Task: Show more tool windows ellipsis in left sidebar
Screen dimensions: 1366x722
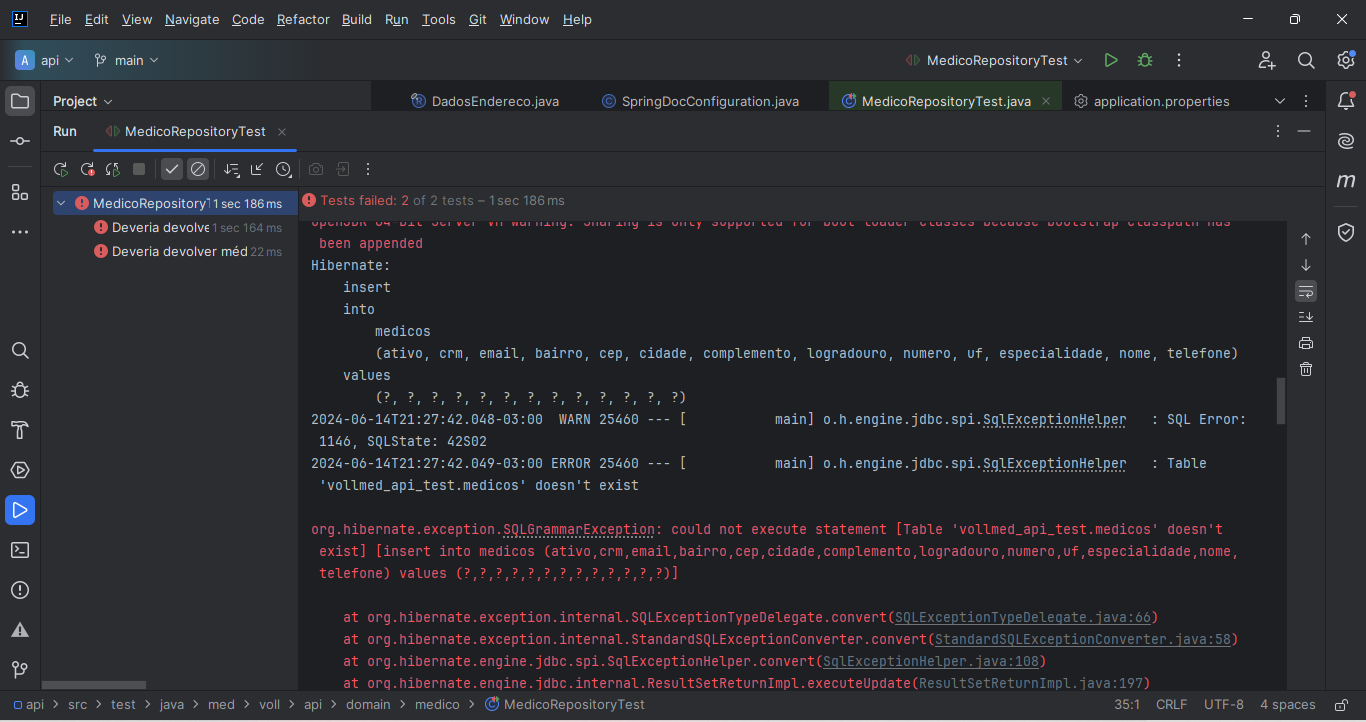Action: (20, 231)
